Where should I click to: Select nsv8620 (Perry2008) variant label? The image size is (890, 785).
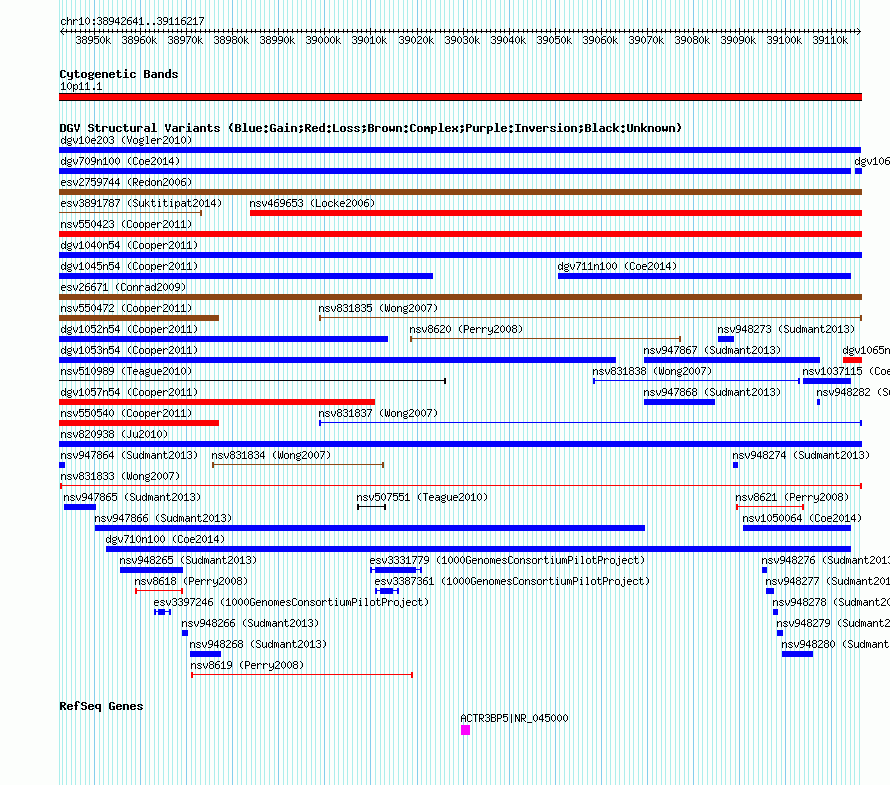coord(466,329)
